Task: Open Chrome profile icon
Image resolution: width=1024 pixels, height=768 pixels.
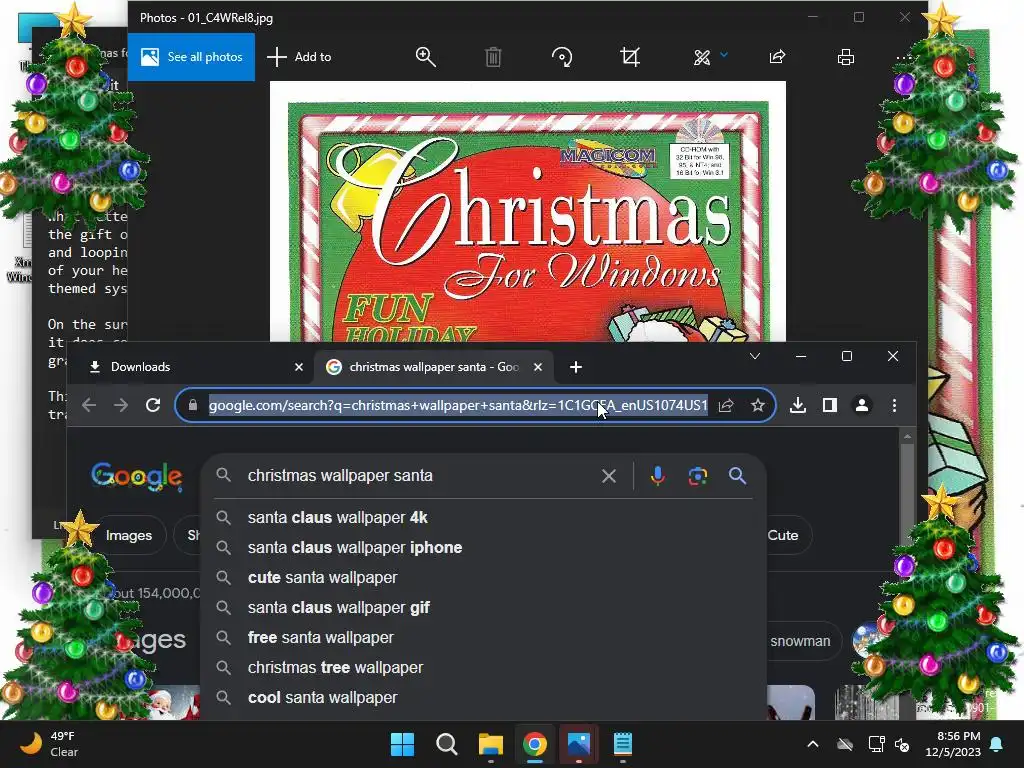Action: pos(862,406)
